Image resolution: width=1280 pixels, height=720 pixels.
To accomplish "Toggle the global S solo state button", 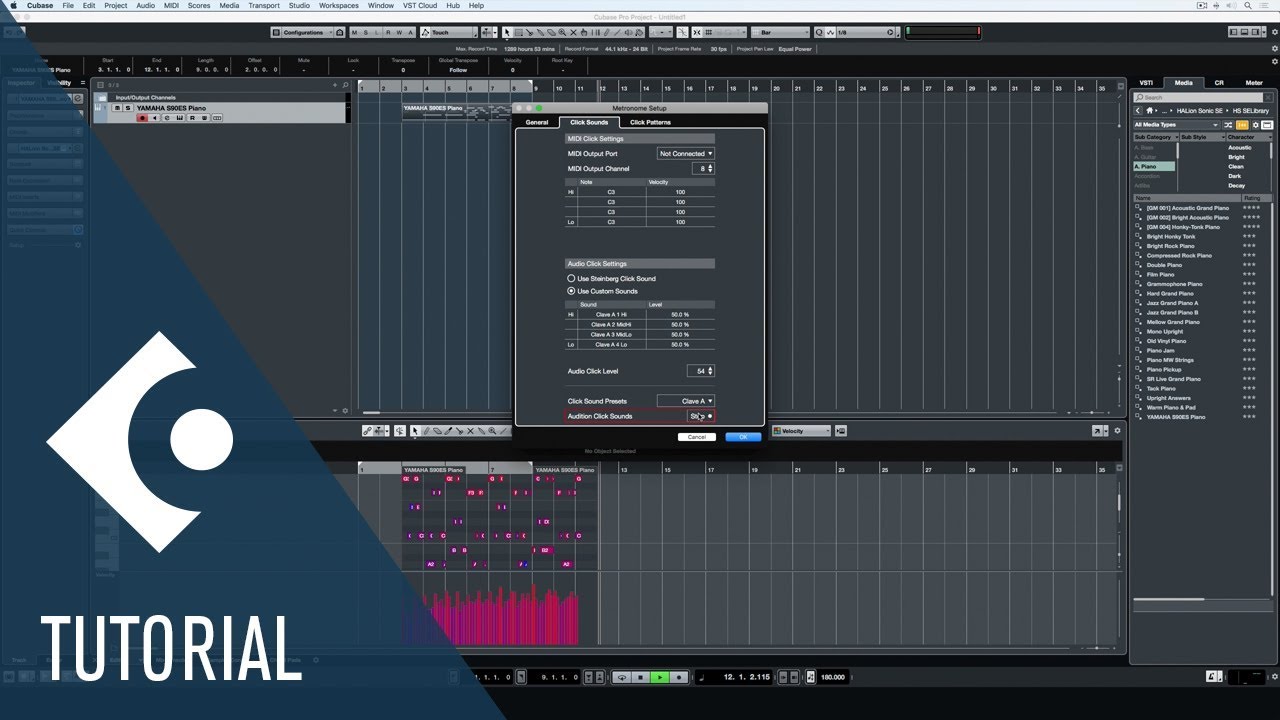I will point(365,32).
